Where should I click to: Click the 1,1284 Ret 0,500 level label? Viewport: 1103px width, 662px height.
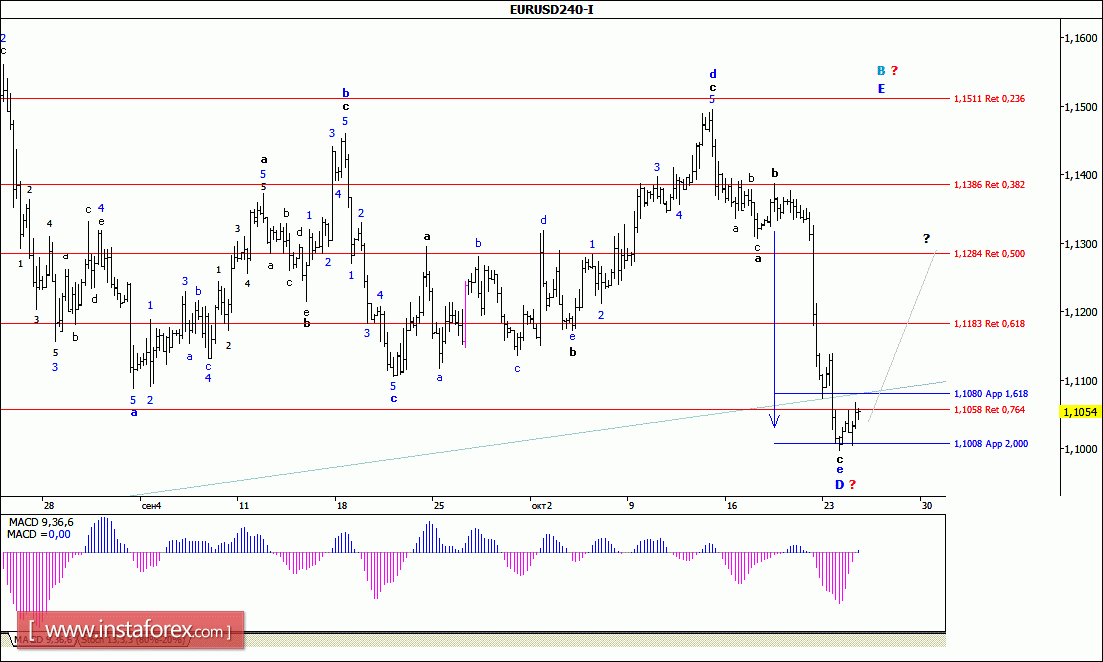[x=990, y=254]
